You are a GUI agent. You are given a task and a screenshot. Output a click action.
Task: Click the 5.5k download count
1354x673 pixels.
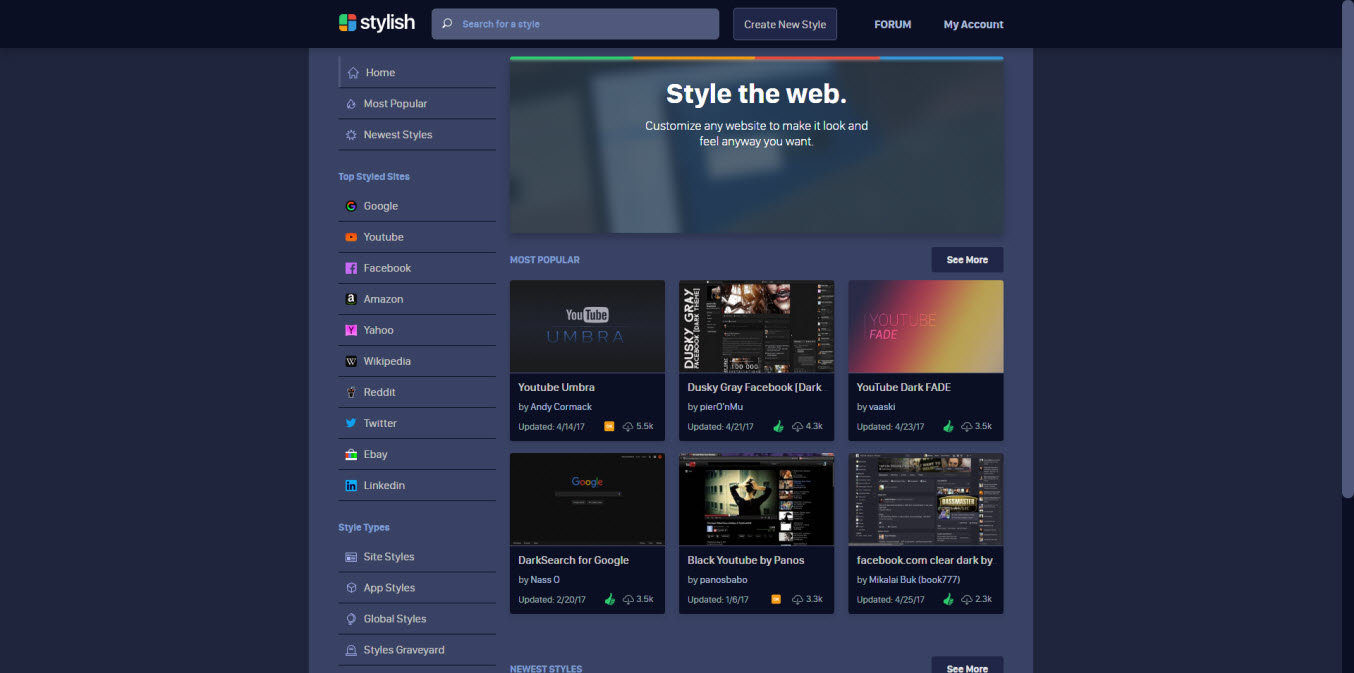[645, 426]
